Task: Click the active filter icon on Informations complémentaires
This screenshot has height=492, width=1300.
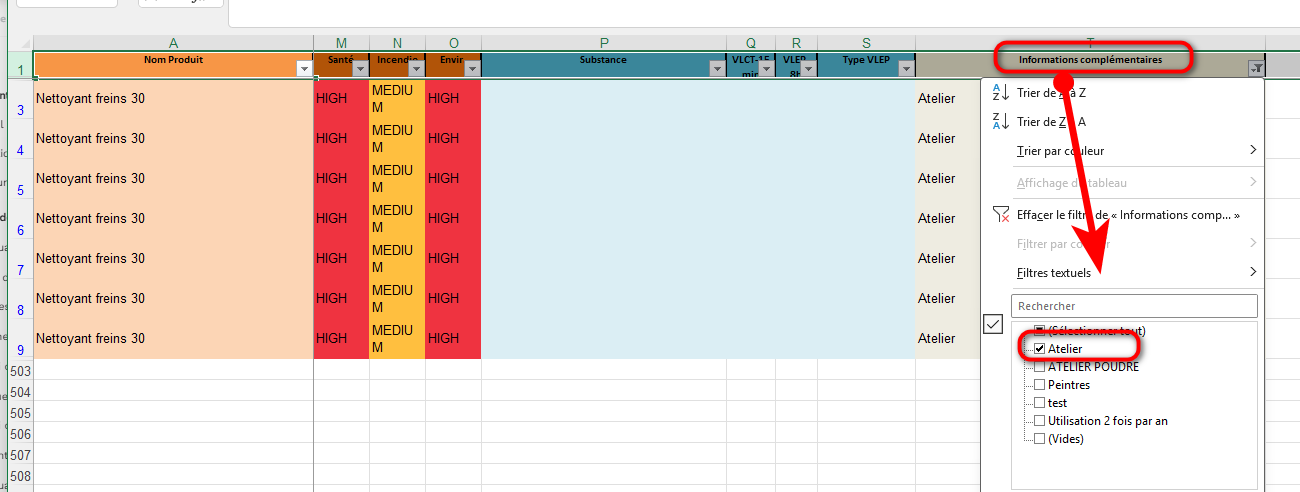Action: pos(1256,68)
